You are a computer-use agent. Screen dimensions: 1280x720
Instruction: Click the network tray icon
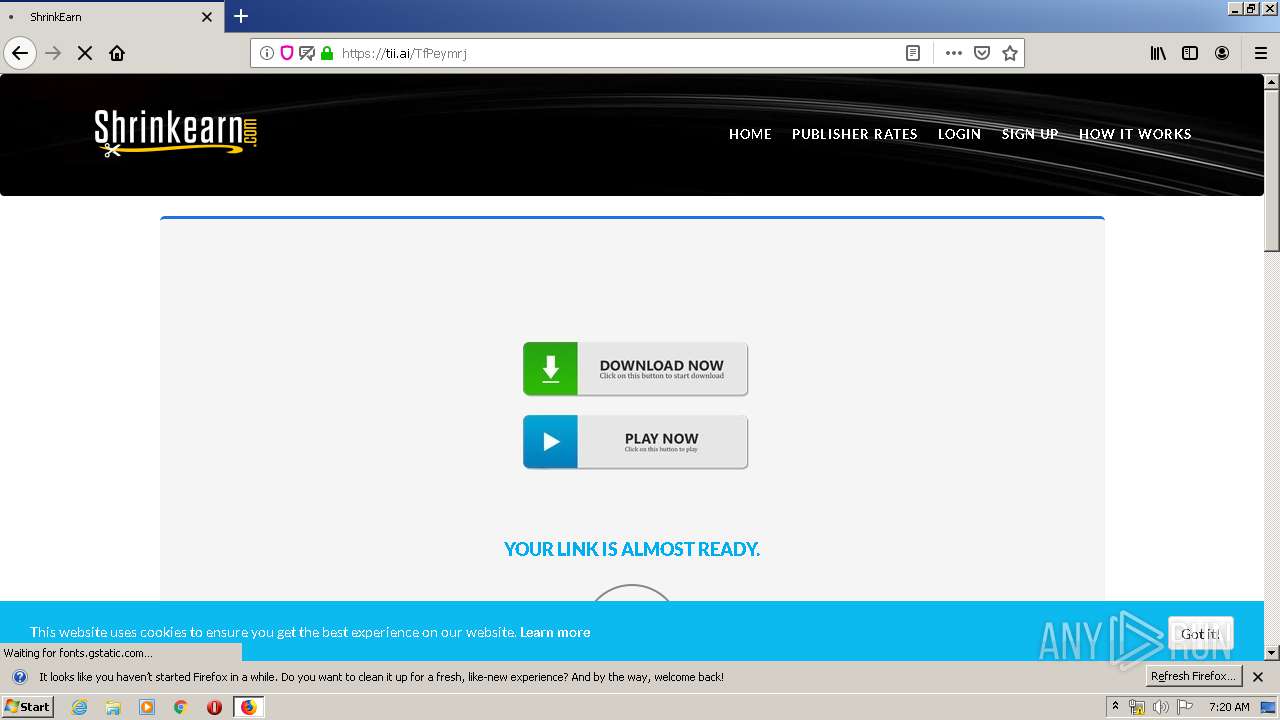[1136, 707]
